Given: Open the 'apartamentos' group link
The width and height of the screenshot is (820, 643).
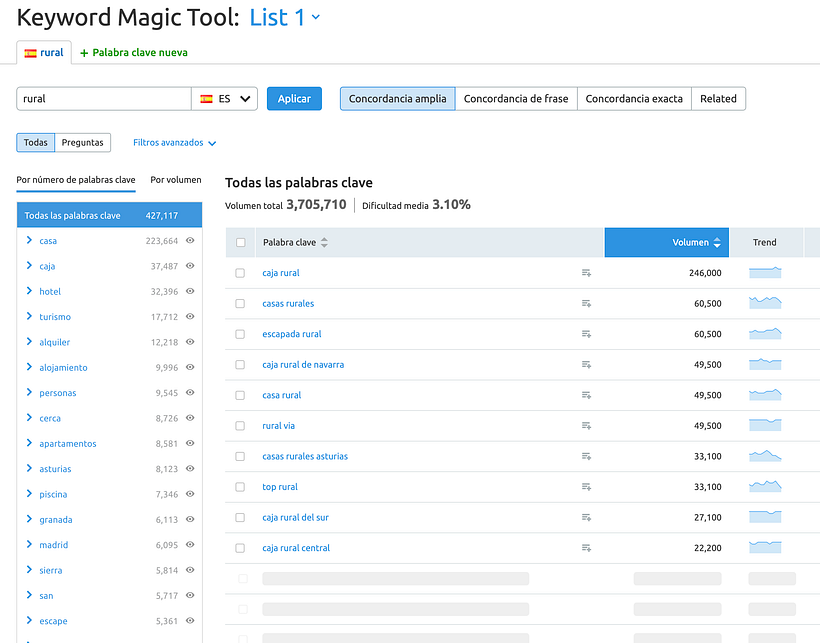Looking at the screenshot, I should (x=68, y=444).
